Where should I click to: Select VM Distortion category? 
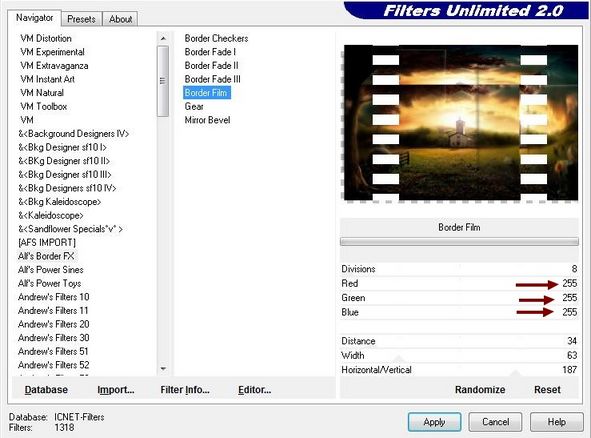46,38
